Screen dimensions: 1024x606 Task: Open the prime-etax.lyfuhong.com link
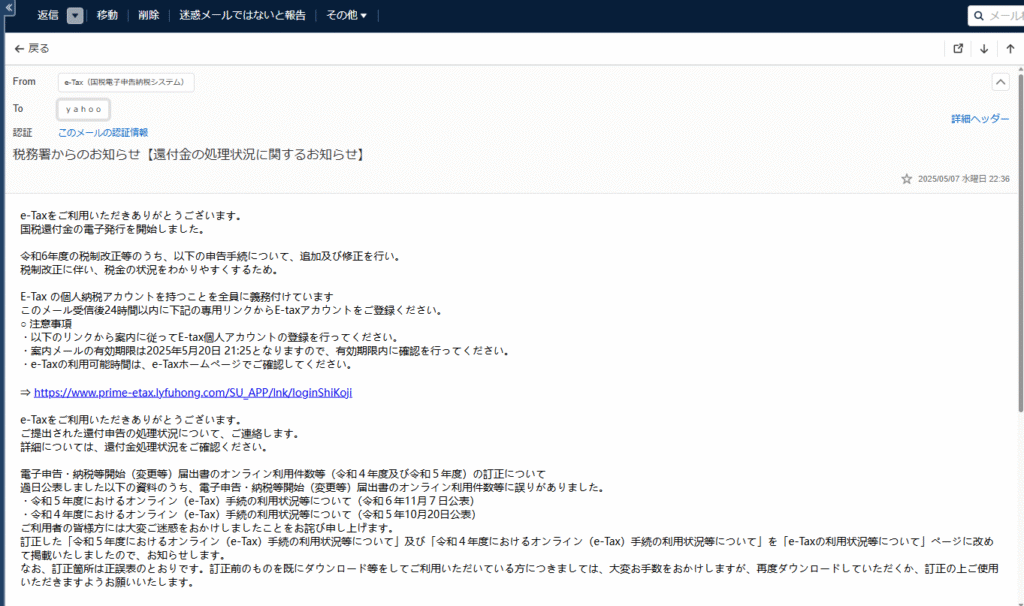click(x=193, y=392)
